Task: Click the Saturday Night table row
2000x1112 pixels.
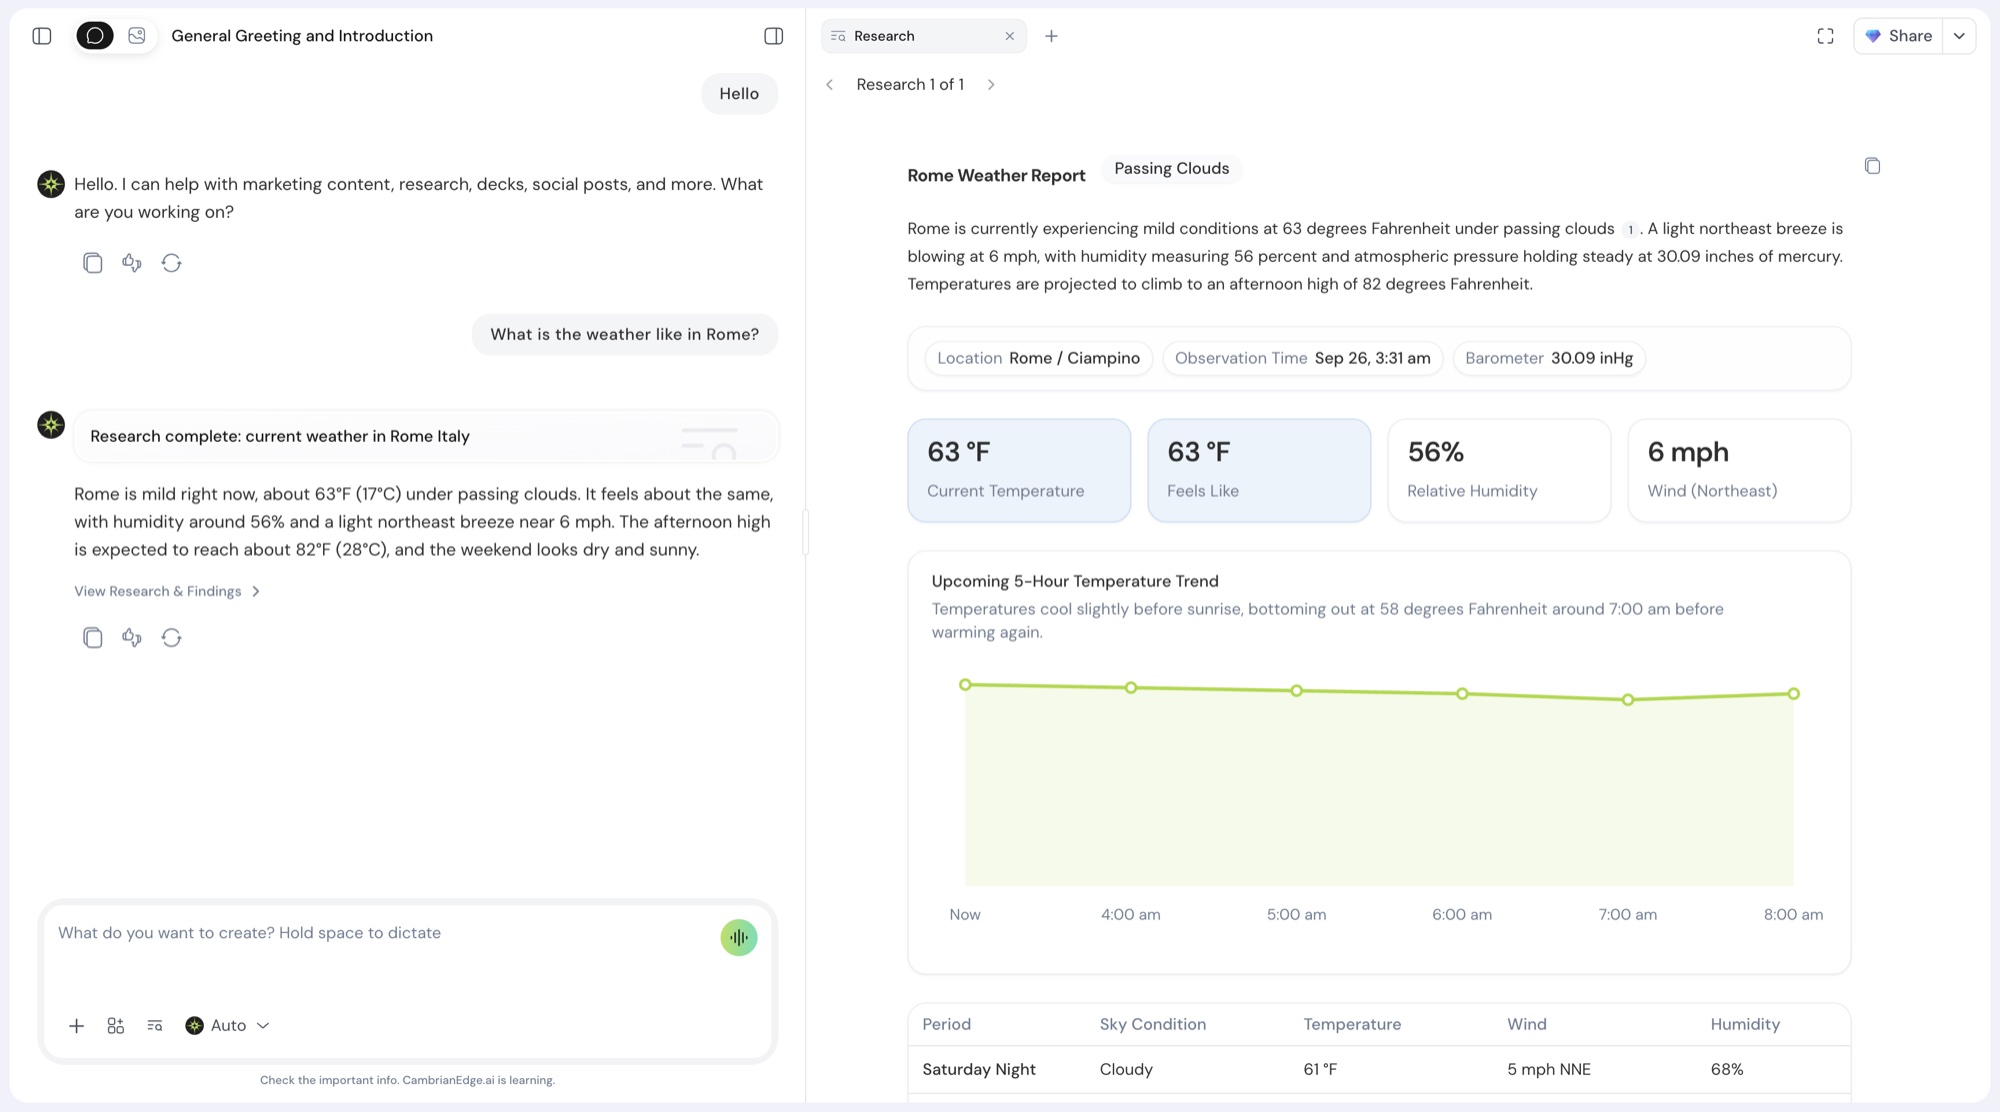Action: point(1379,1070)
